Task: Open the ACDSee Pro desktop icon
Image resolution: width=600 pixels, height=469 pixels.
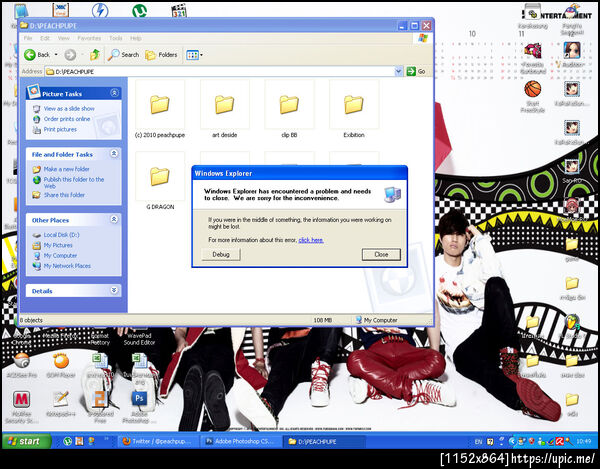Action: (21, 365)
